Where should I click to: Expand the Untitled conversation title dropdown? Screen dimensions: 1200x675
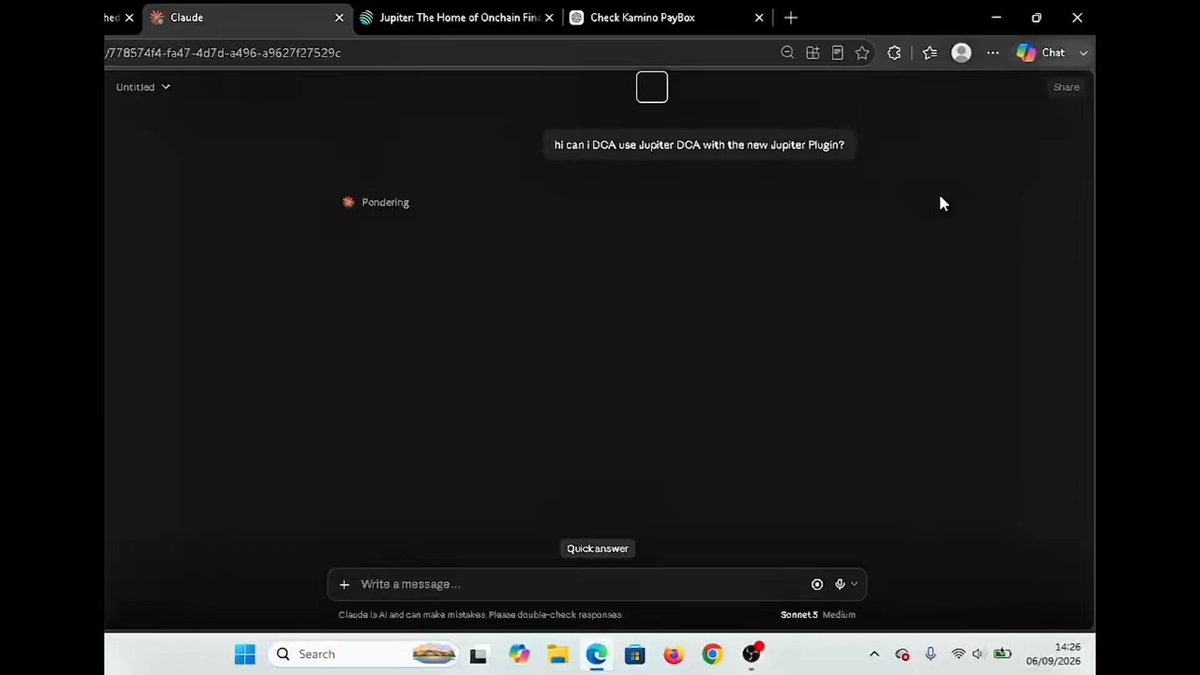click(143, 87)
